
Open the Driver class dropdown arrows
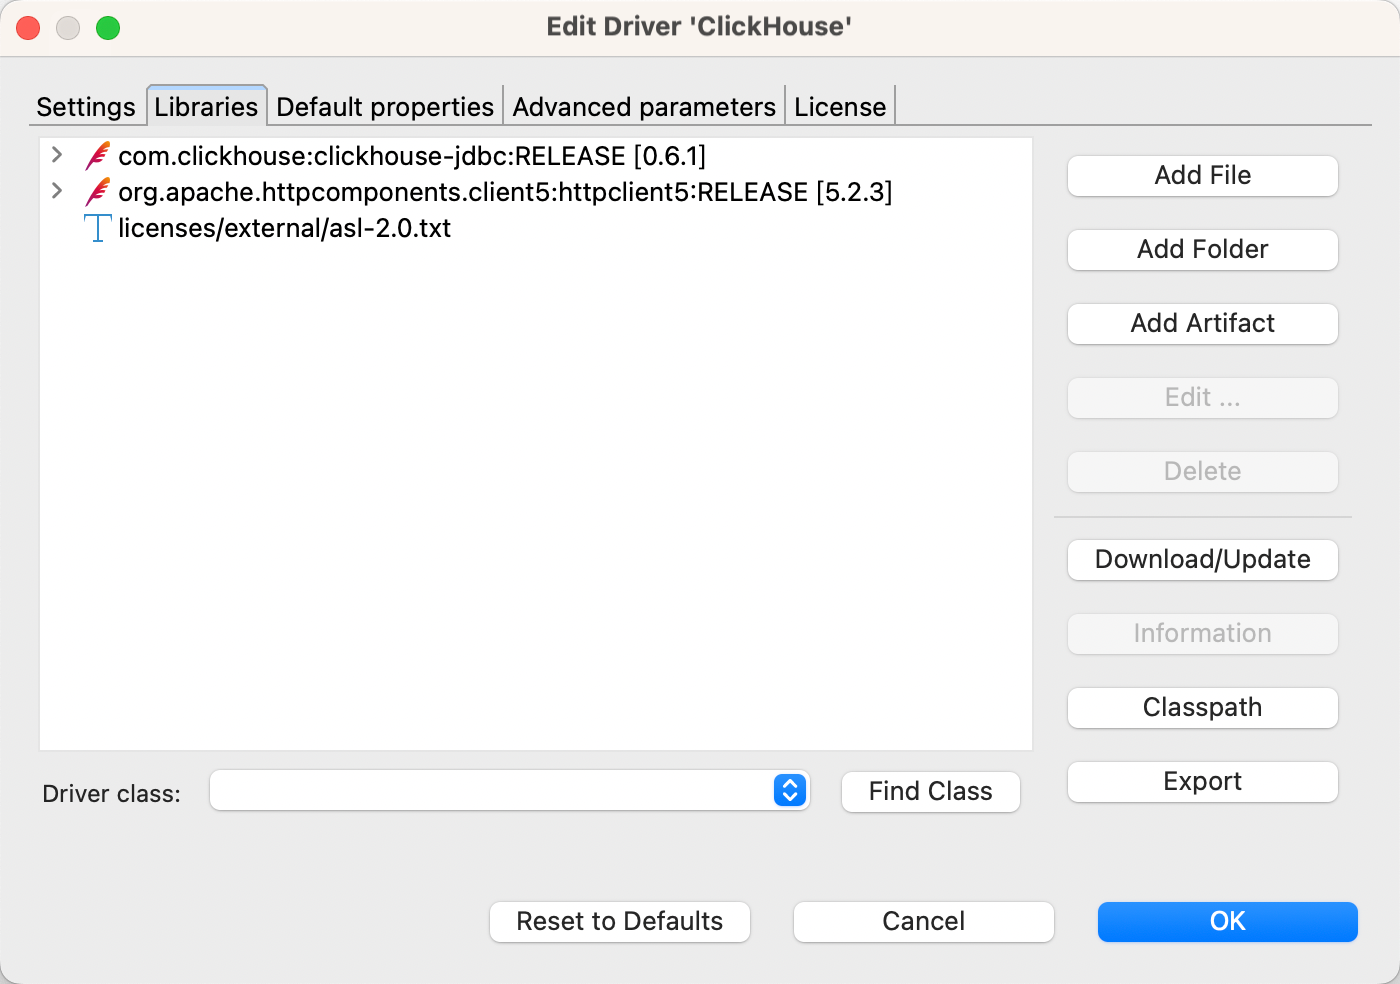[789, 790]
